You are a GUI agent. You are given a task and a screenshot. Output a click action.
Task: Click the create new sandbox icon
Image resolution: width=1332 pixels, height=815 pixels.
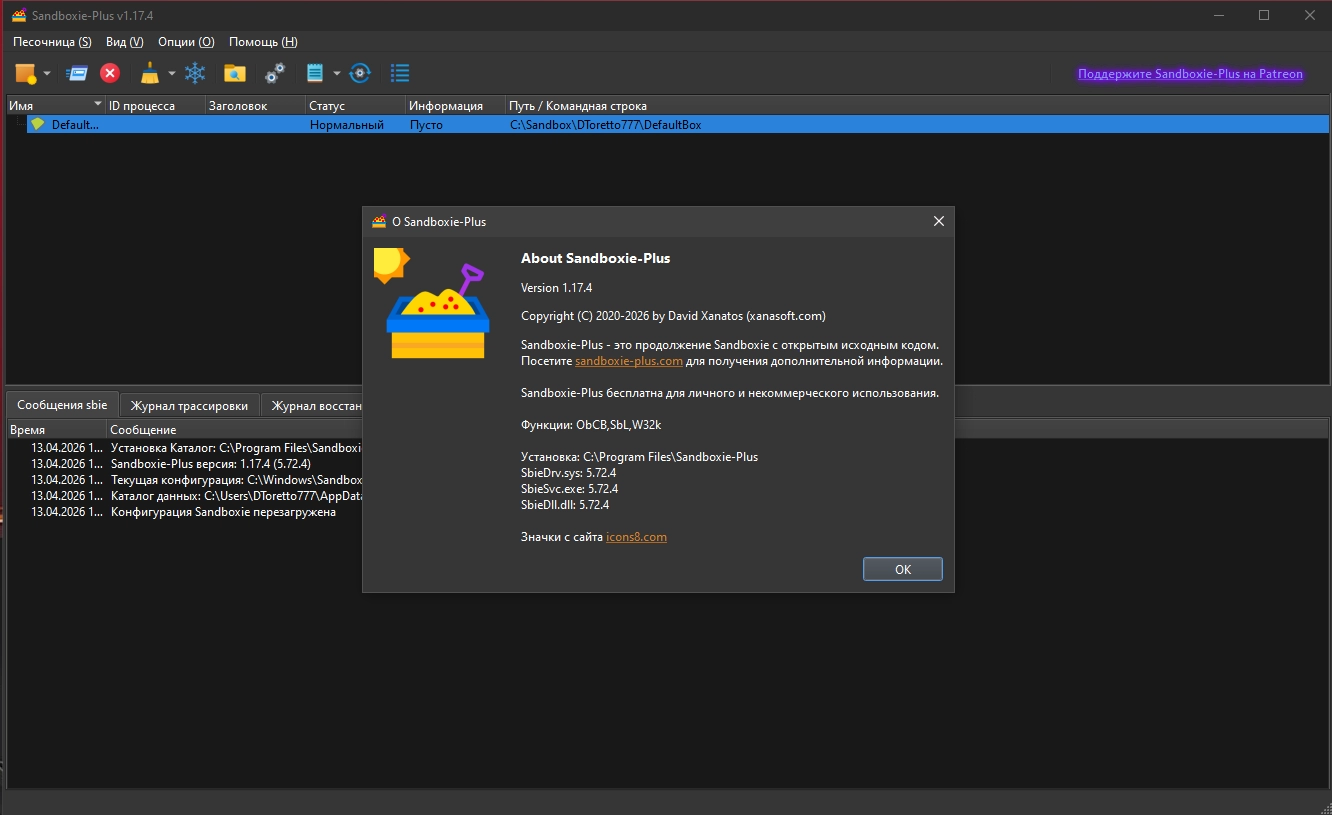(25, 73)
